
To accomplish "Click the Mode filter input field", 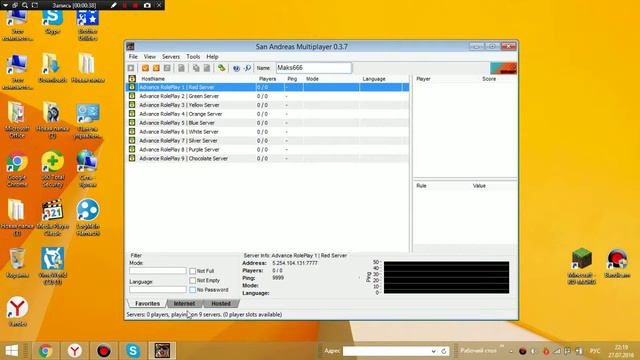I will pyautogui.click(x=158, y=271).
